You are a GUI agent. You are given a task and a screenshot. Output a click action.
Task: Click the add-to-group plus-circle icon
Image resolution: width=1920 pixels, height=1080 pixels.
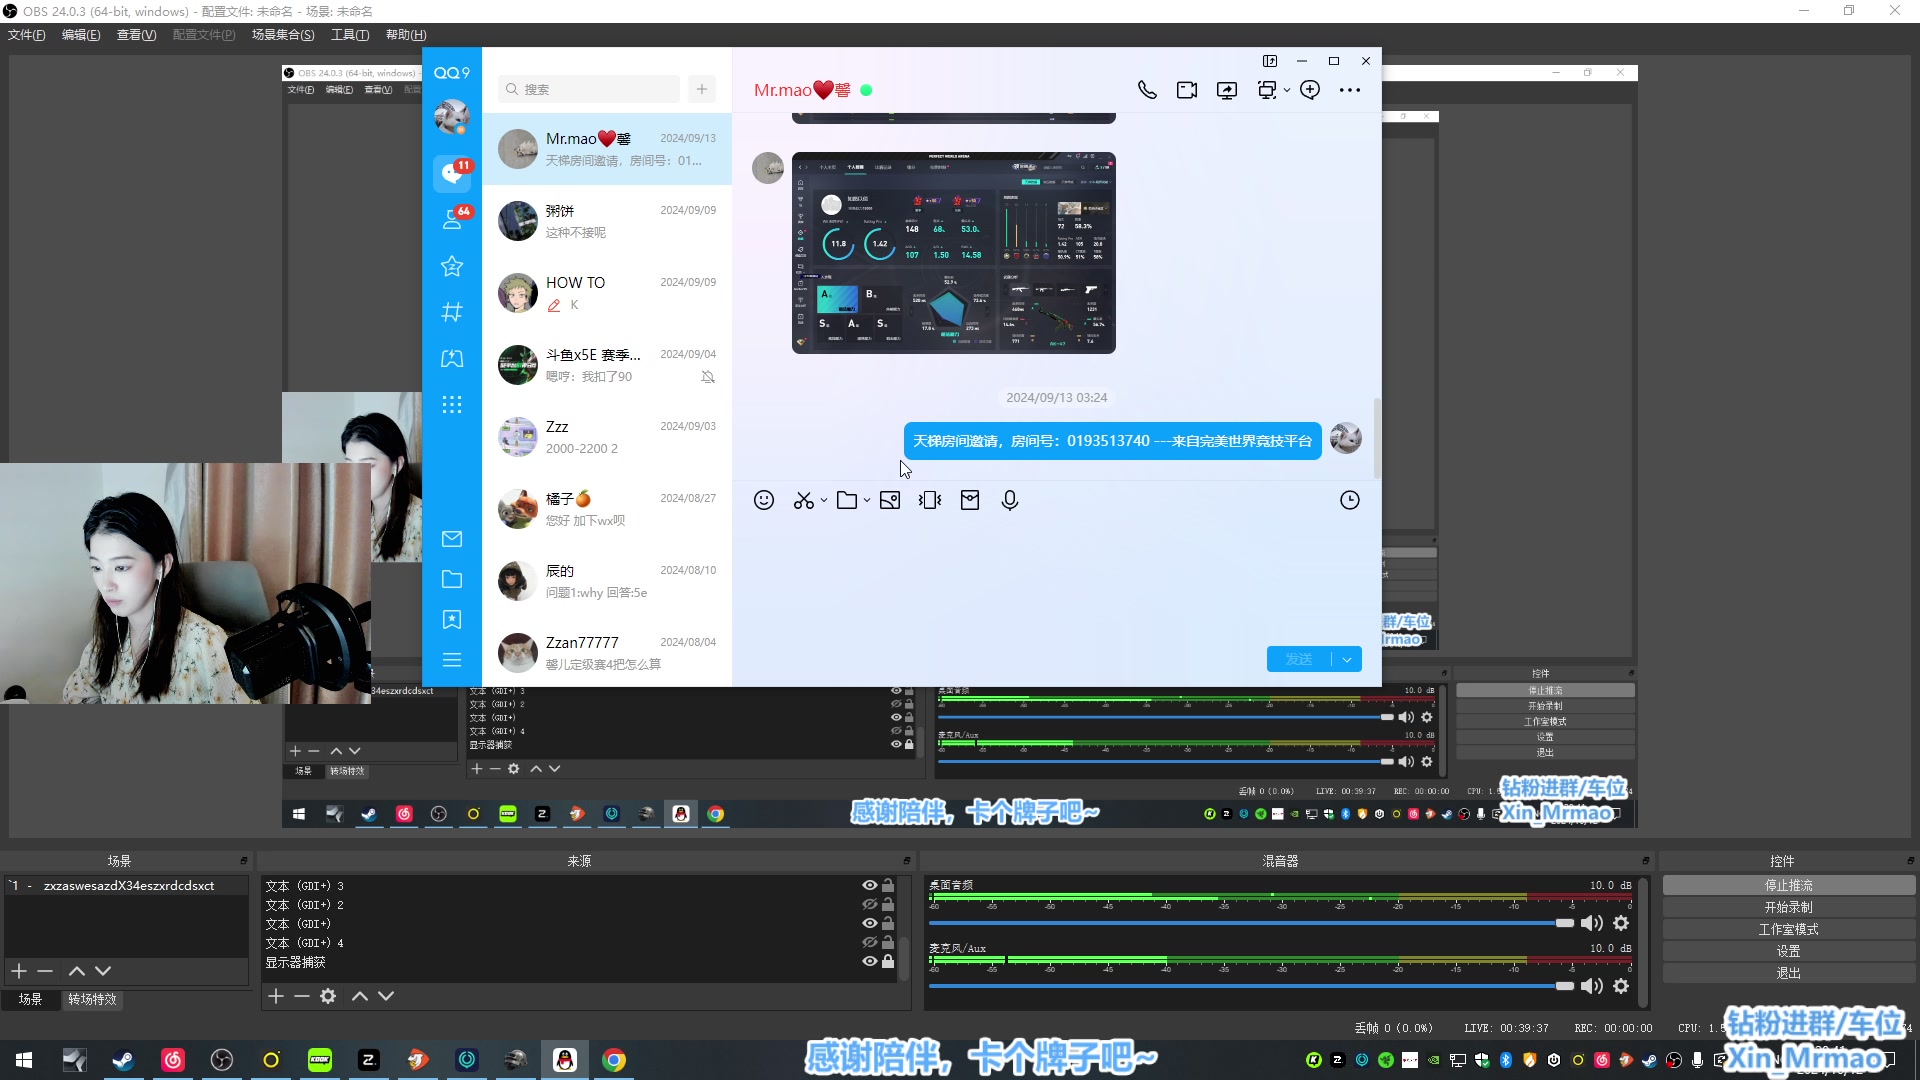point(1310,90)
